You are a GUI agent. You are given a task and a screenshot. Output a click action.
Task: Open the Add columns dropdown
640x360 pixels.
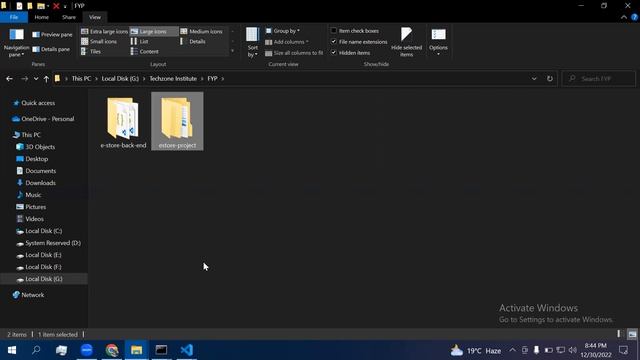[287, 42]
